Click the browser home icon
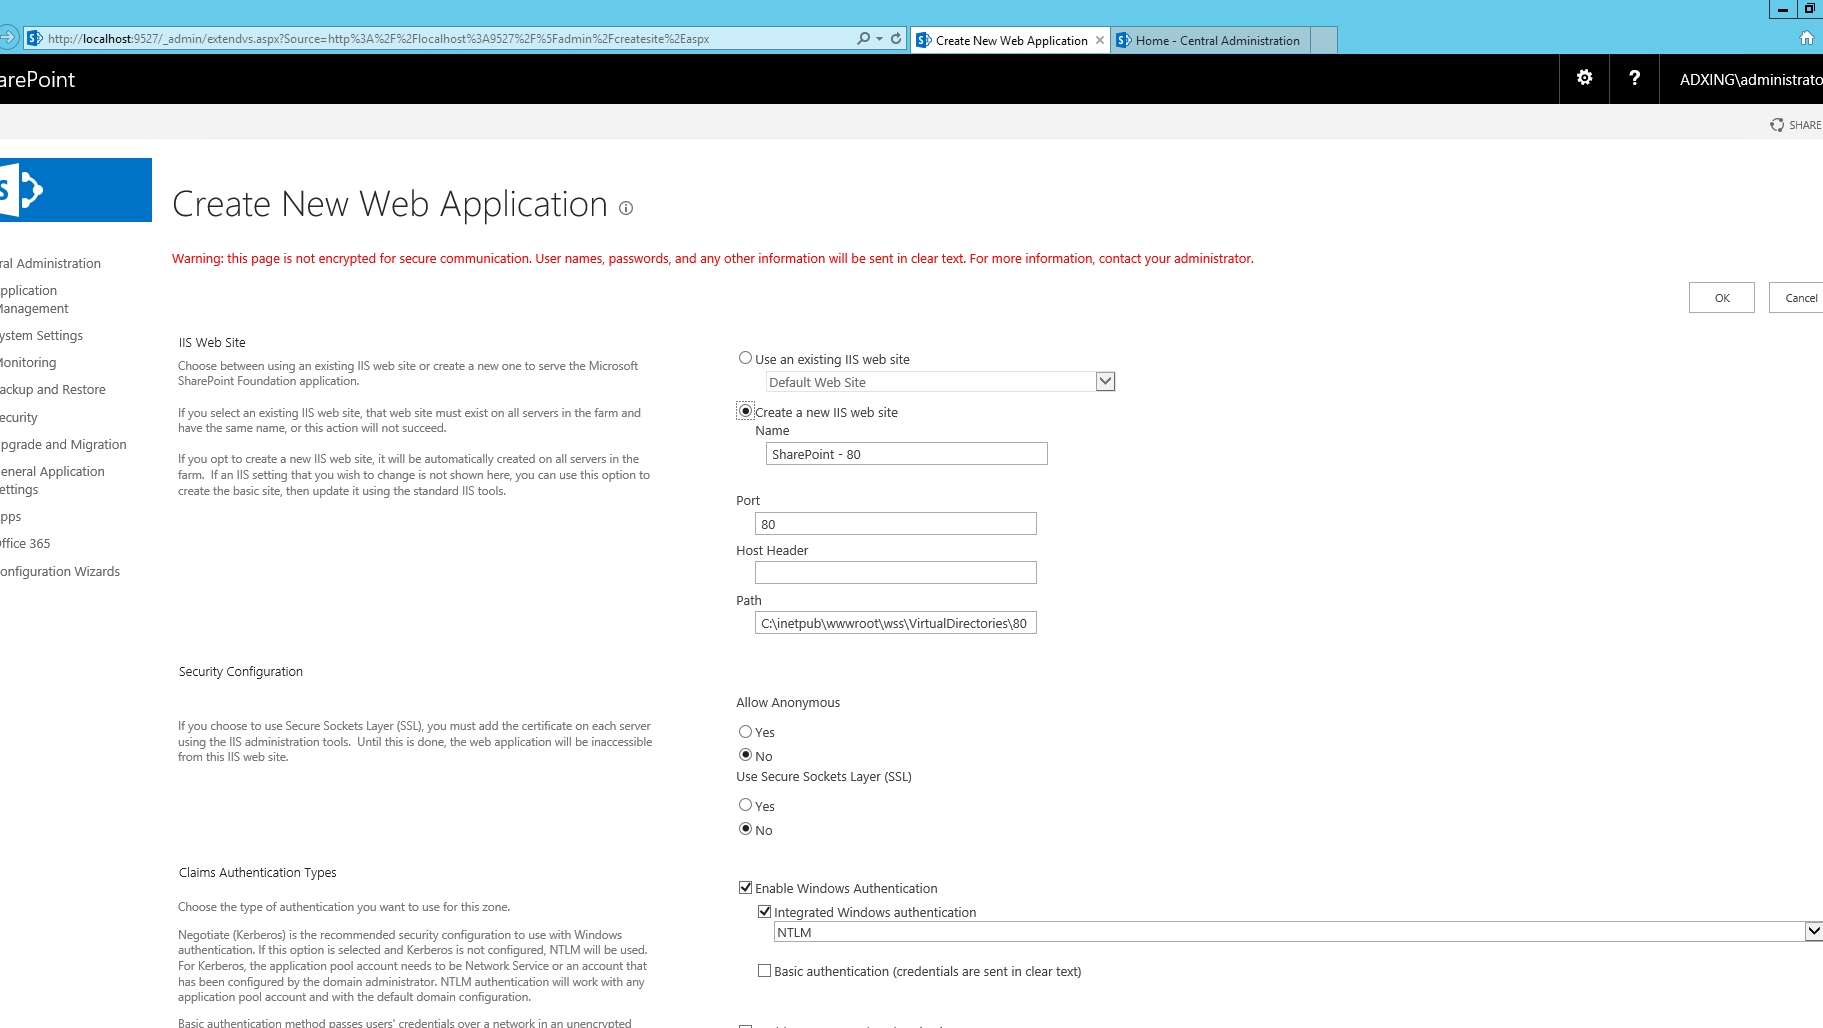The width and height of the screenshot is (1823, 1028). 1806,38
